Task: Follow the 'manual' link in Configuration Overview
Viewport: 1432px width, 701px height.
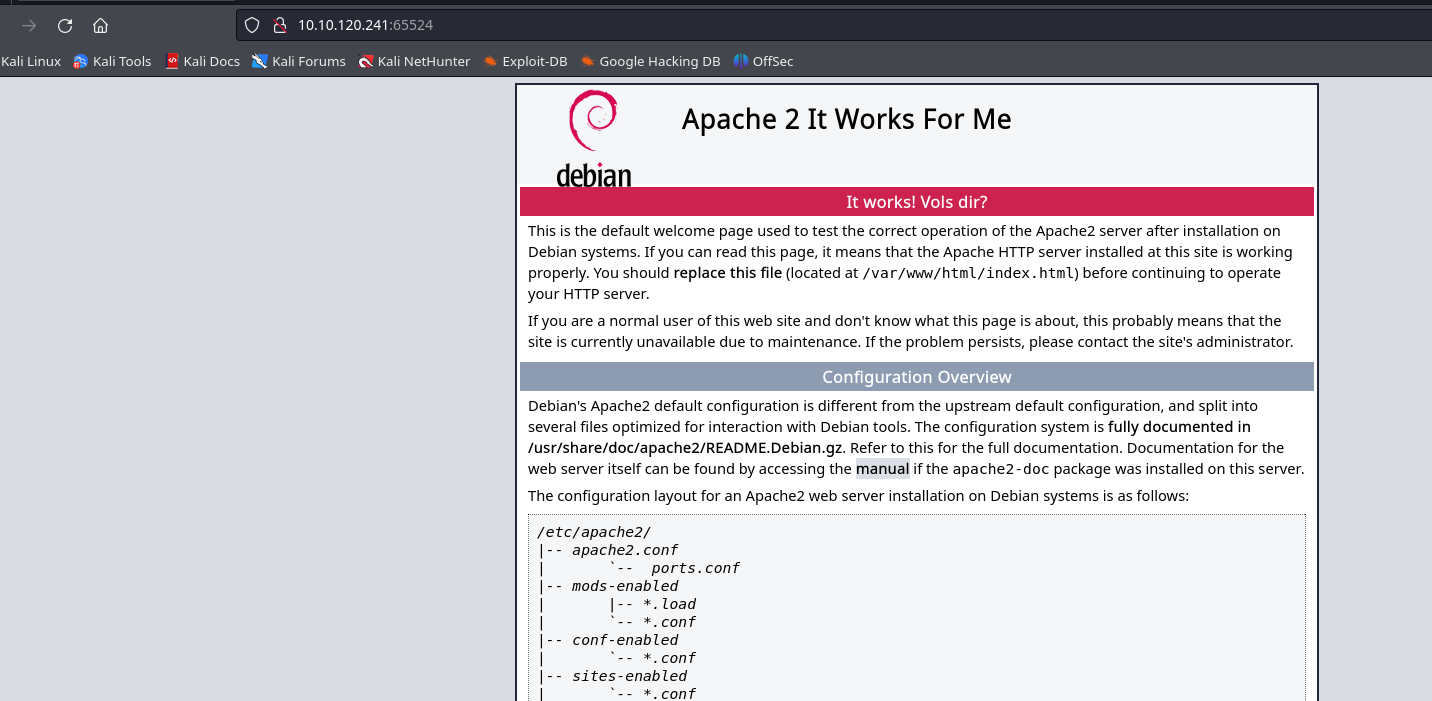Action: [882, 469]
